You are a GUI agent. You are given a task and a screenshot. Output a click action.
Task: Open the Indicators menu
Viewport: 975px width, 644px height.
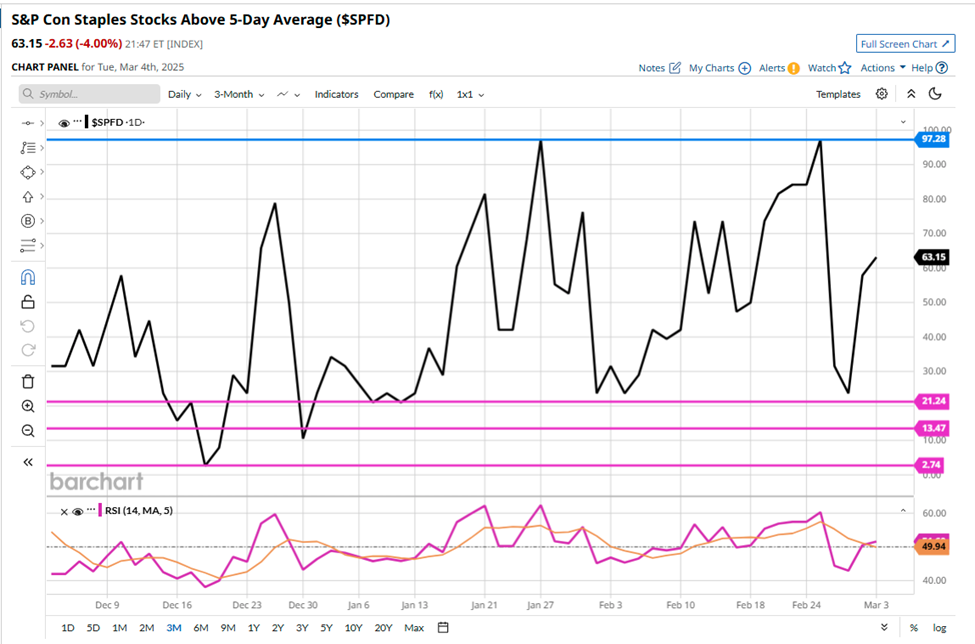tap(336, 94)
